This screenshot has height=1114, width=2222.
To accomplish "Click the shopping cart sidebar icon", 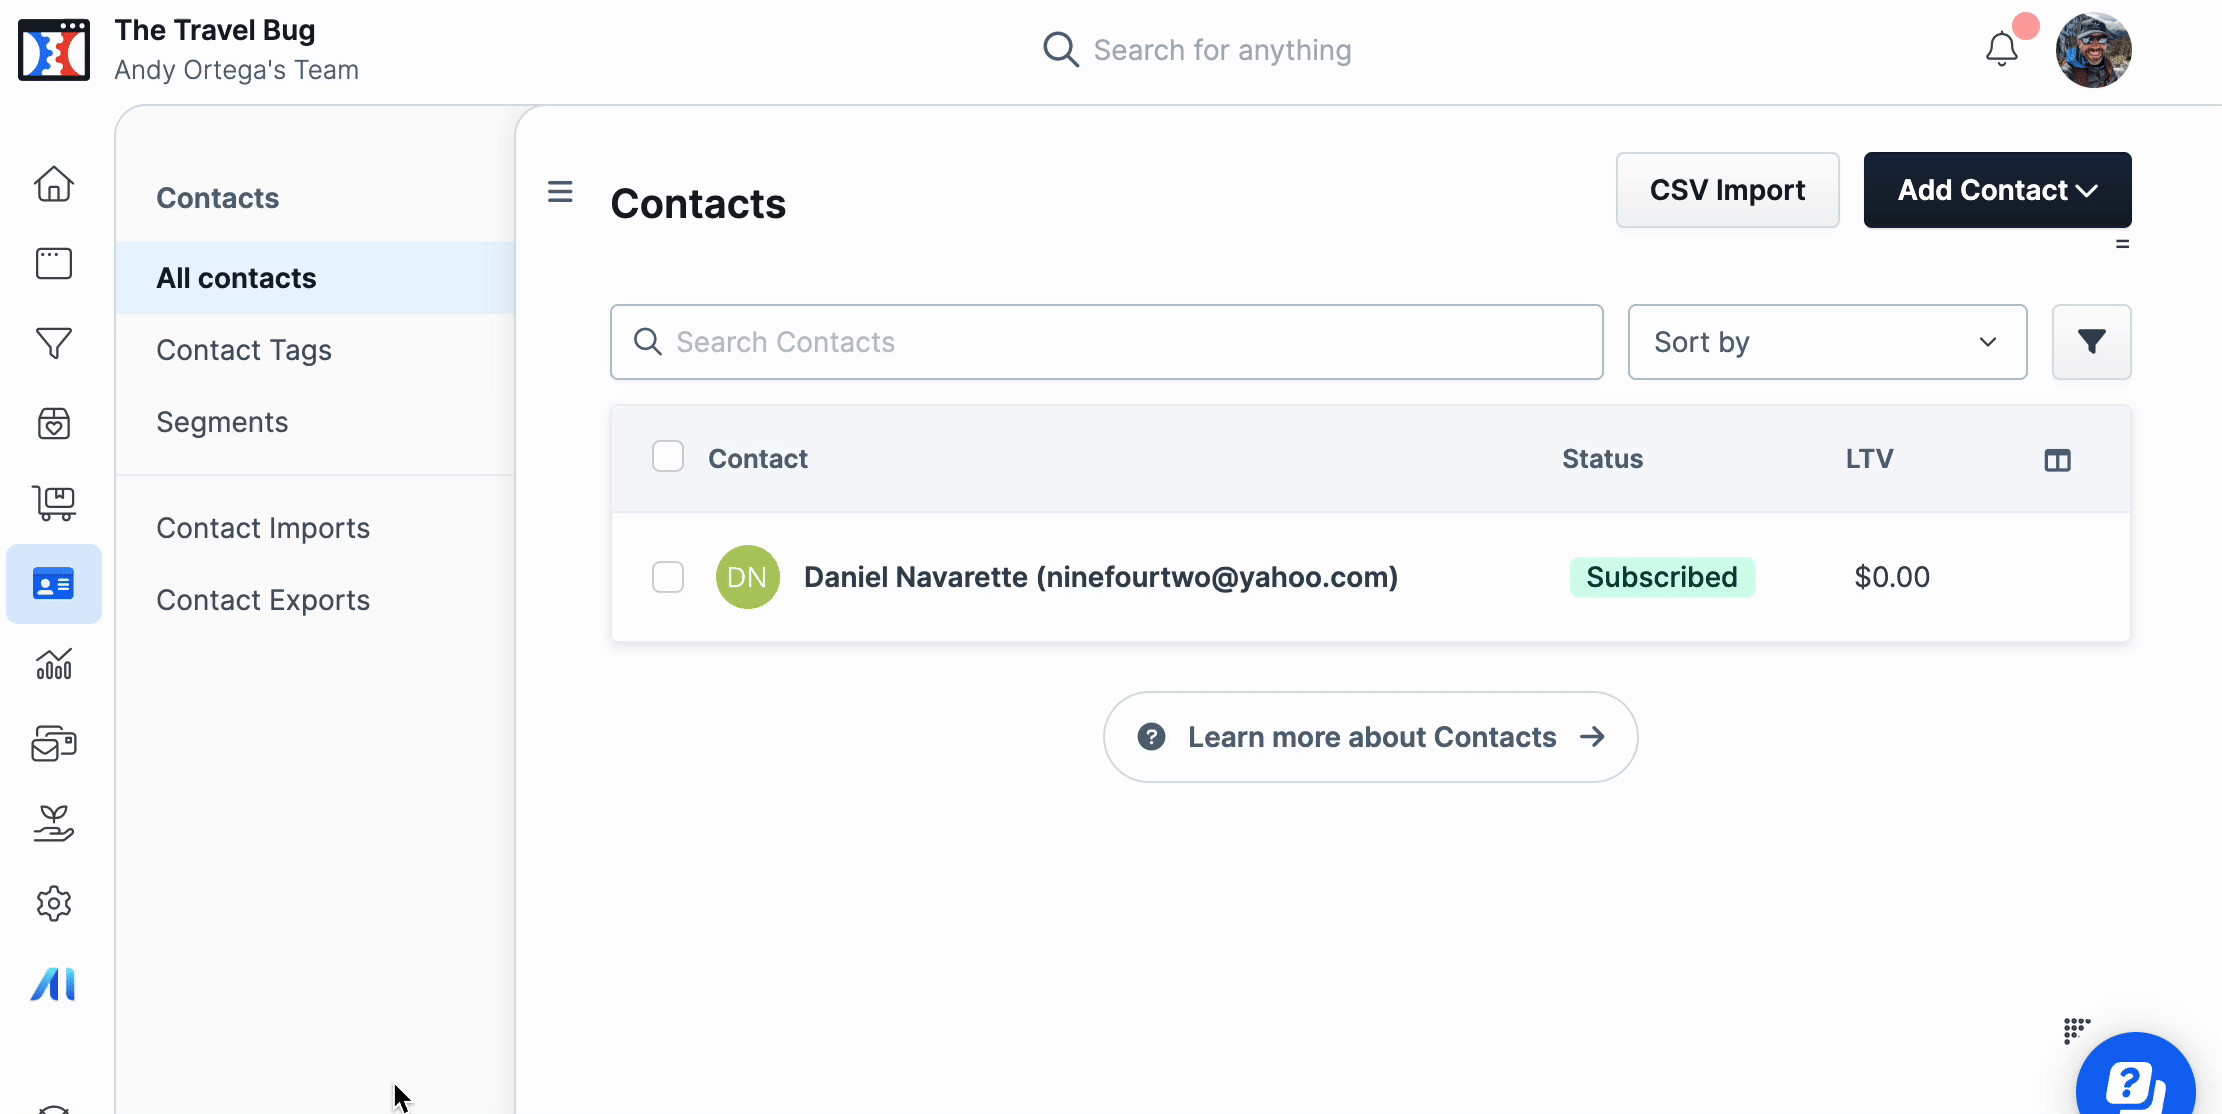I will pyautogui.click(x=54, y=503).
